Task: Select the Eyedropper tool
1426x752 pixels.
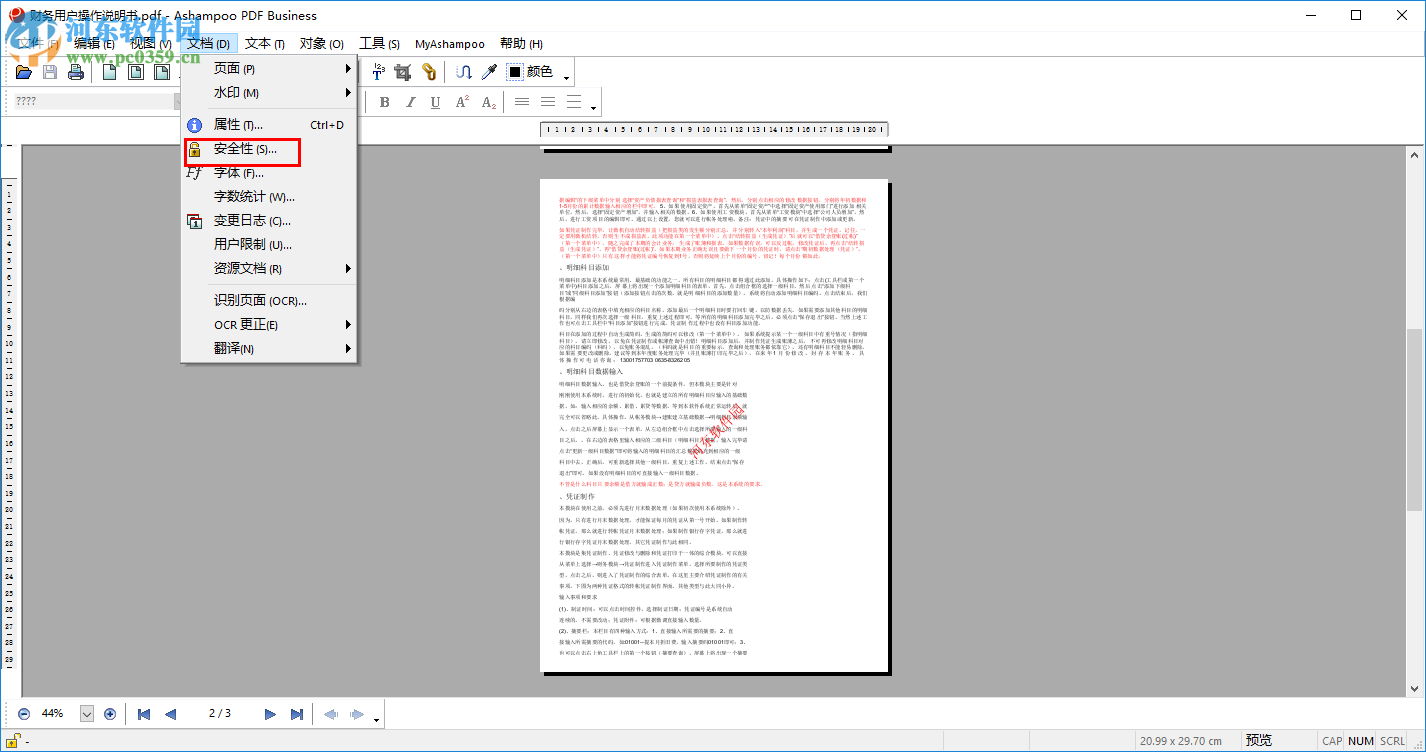Action: (488, 71)
